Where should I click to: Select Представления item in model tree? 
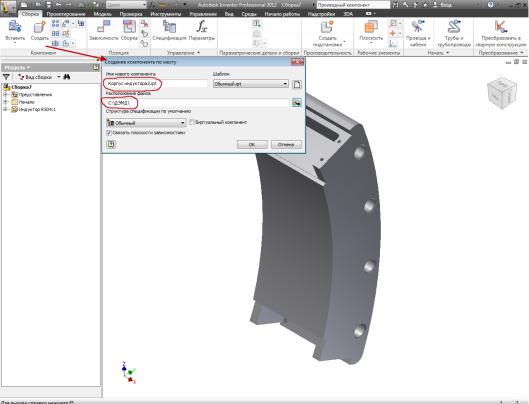35,95
